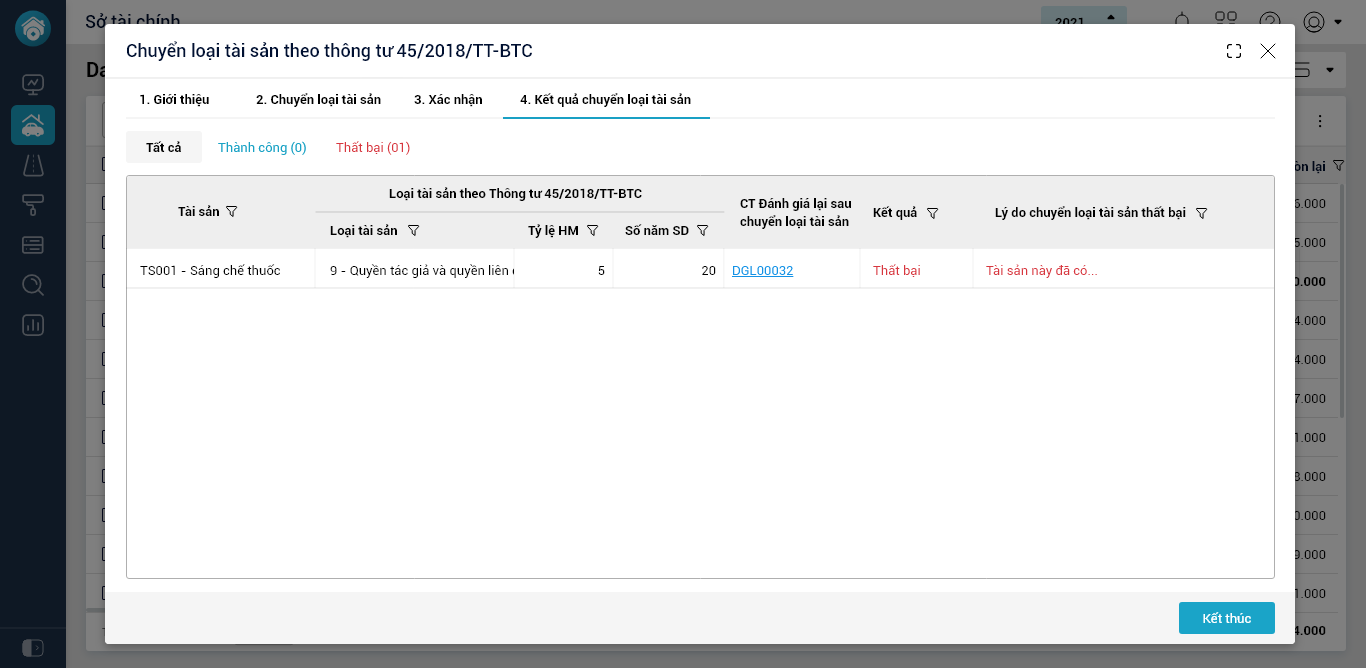
Task: Open the dashboard monitor icon in sidebar
Action: pyautogui.click(x=33, y=84)
